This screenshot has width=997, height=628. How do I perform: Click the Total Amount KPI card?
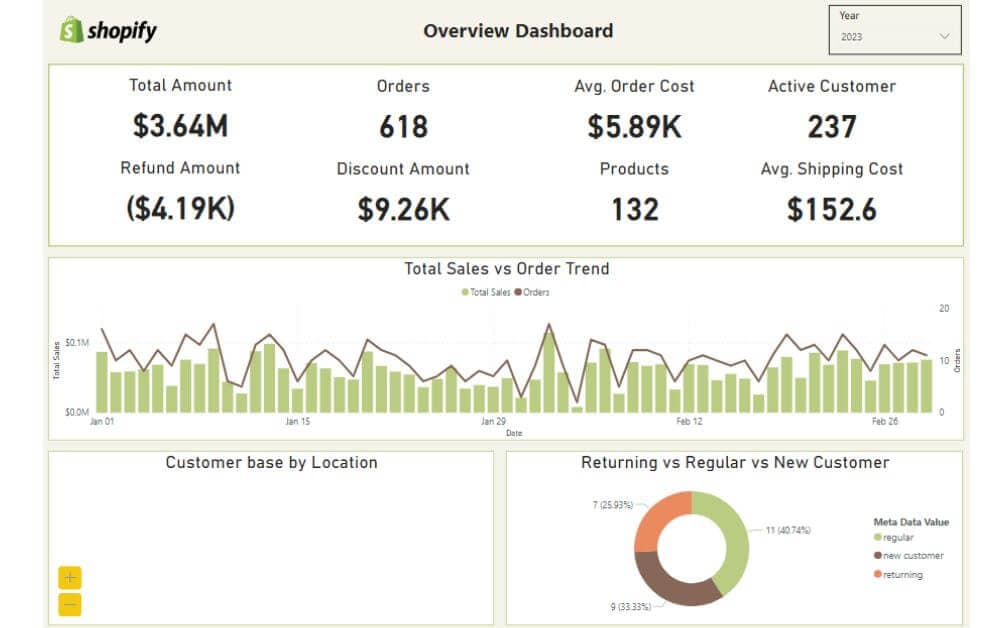pos(180,107)
